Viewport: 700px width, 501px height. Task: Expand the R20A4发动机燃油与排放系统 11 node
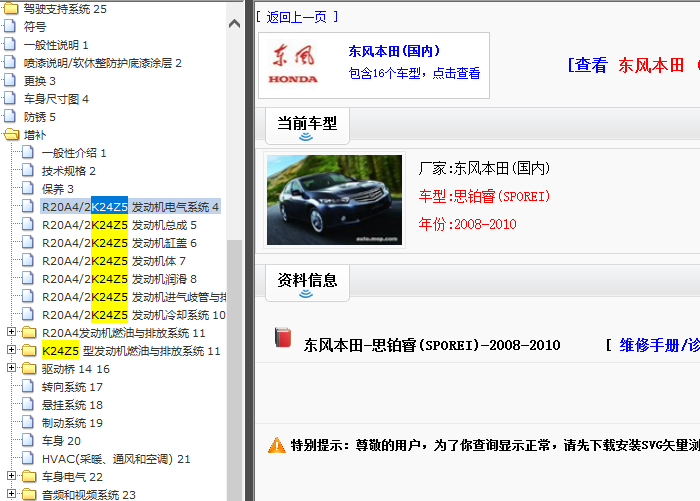click(x=12, y=332)
